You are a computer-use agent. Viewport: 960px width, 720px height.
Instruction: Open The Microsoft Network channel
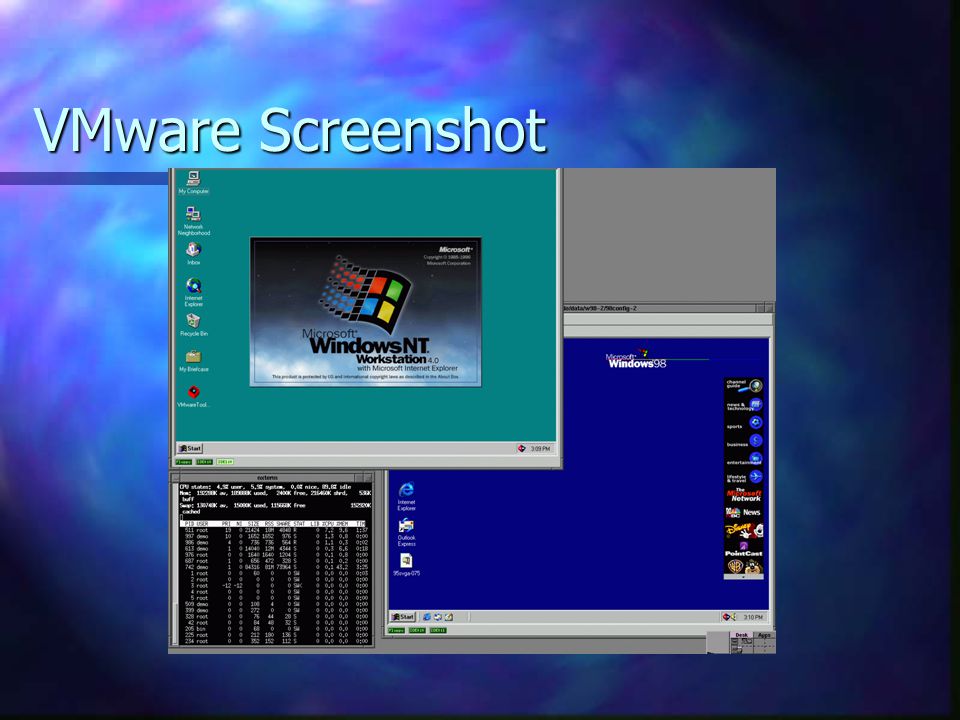pyautogui.click(x=744, y=495)
